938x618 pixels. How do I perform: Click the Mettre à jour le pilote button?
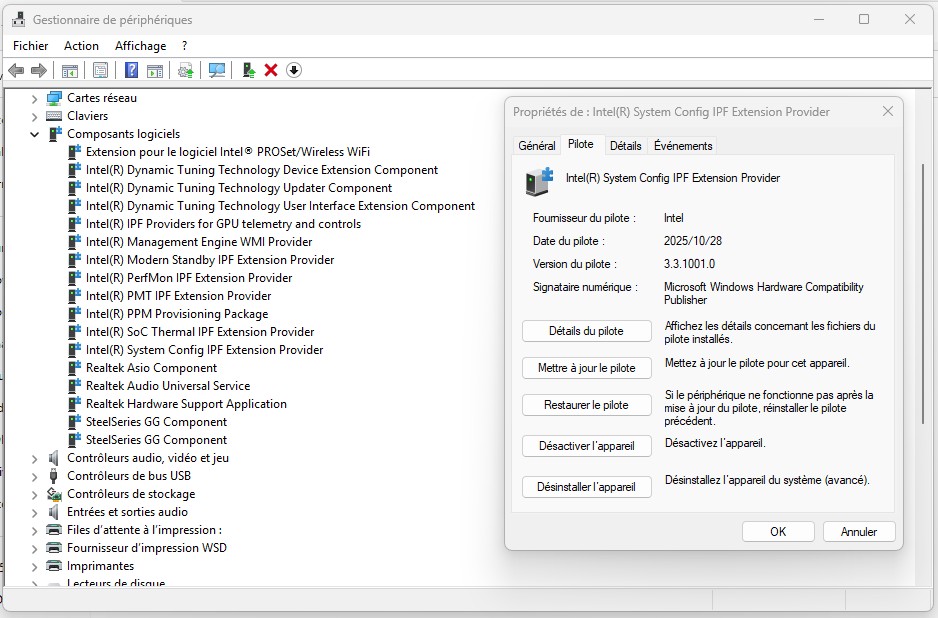(x=586, y=368)
